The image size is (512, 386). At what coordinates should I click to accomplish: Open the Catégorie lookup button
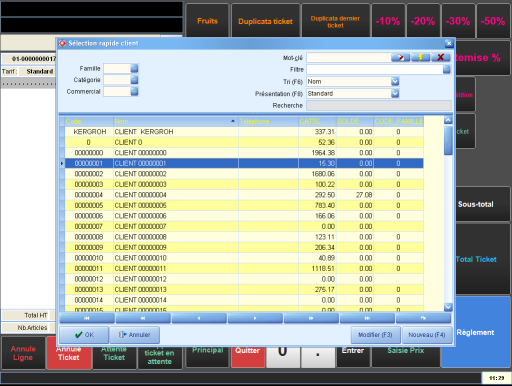point(134,80)
